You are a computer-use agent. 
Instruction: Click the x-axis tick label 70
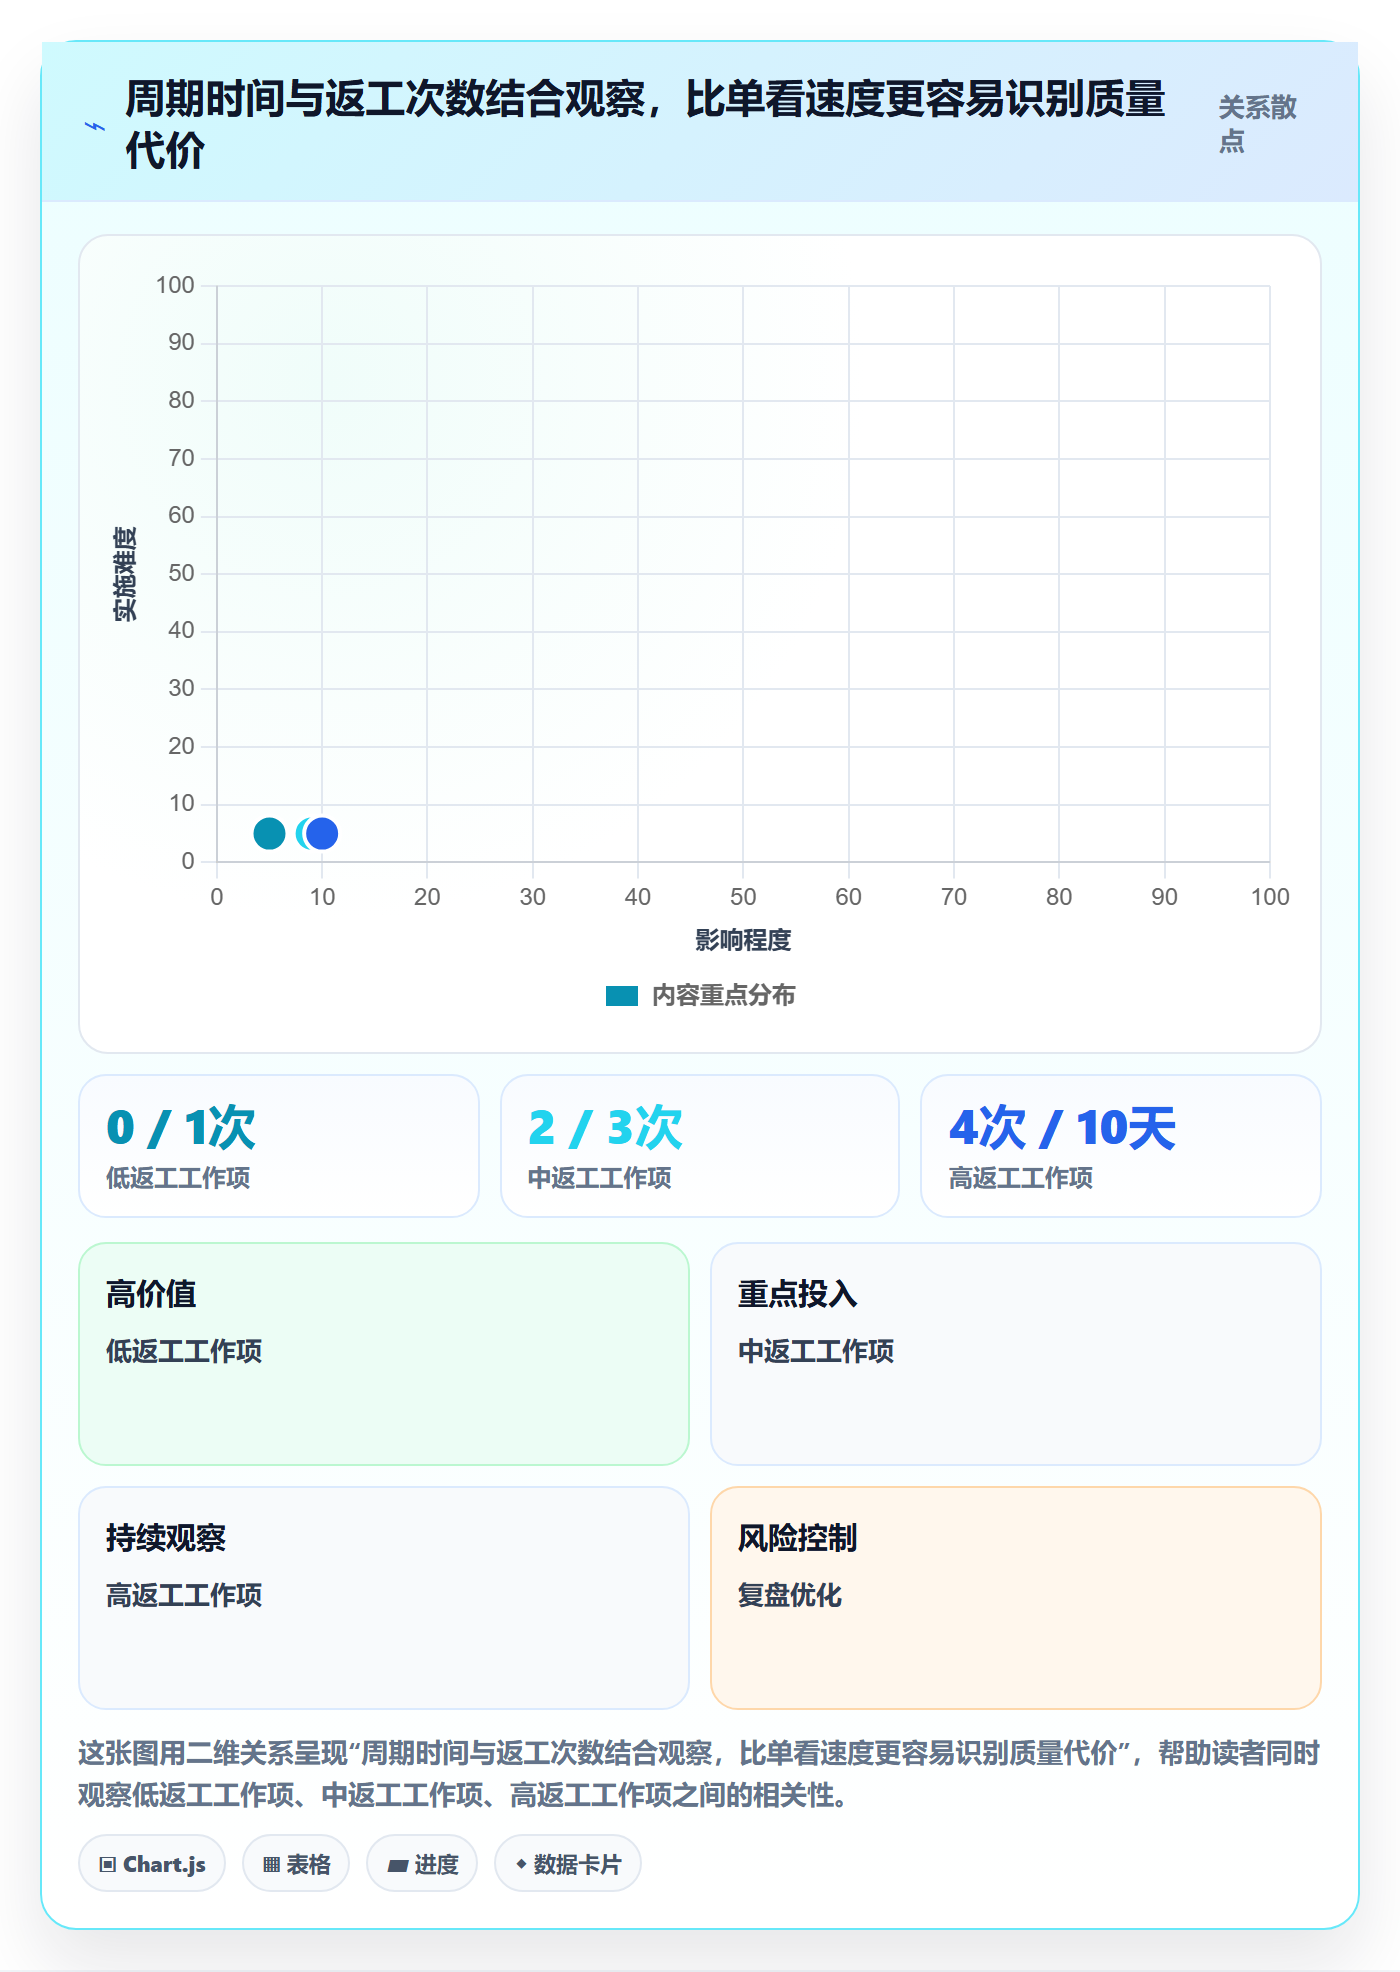click(x=954, y=897)
